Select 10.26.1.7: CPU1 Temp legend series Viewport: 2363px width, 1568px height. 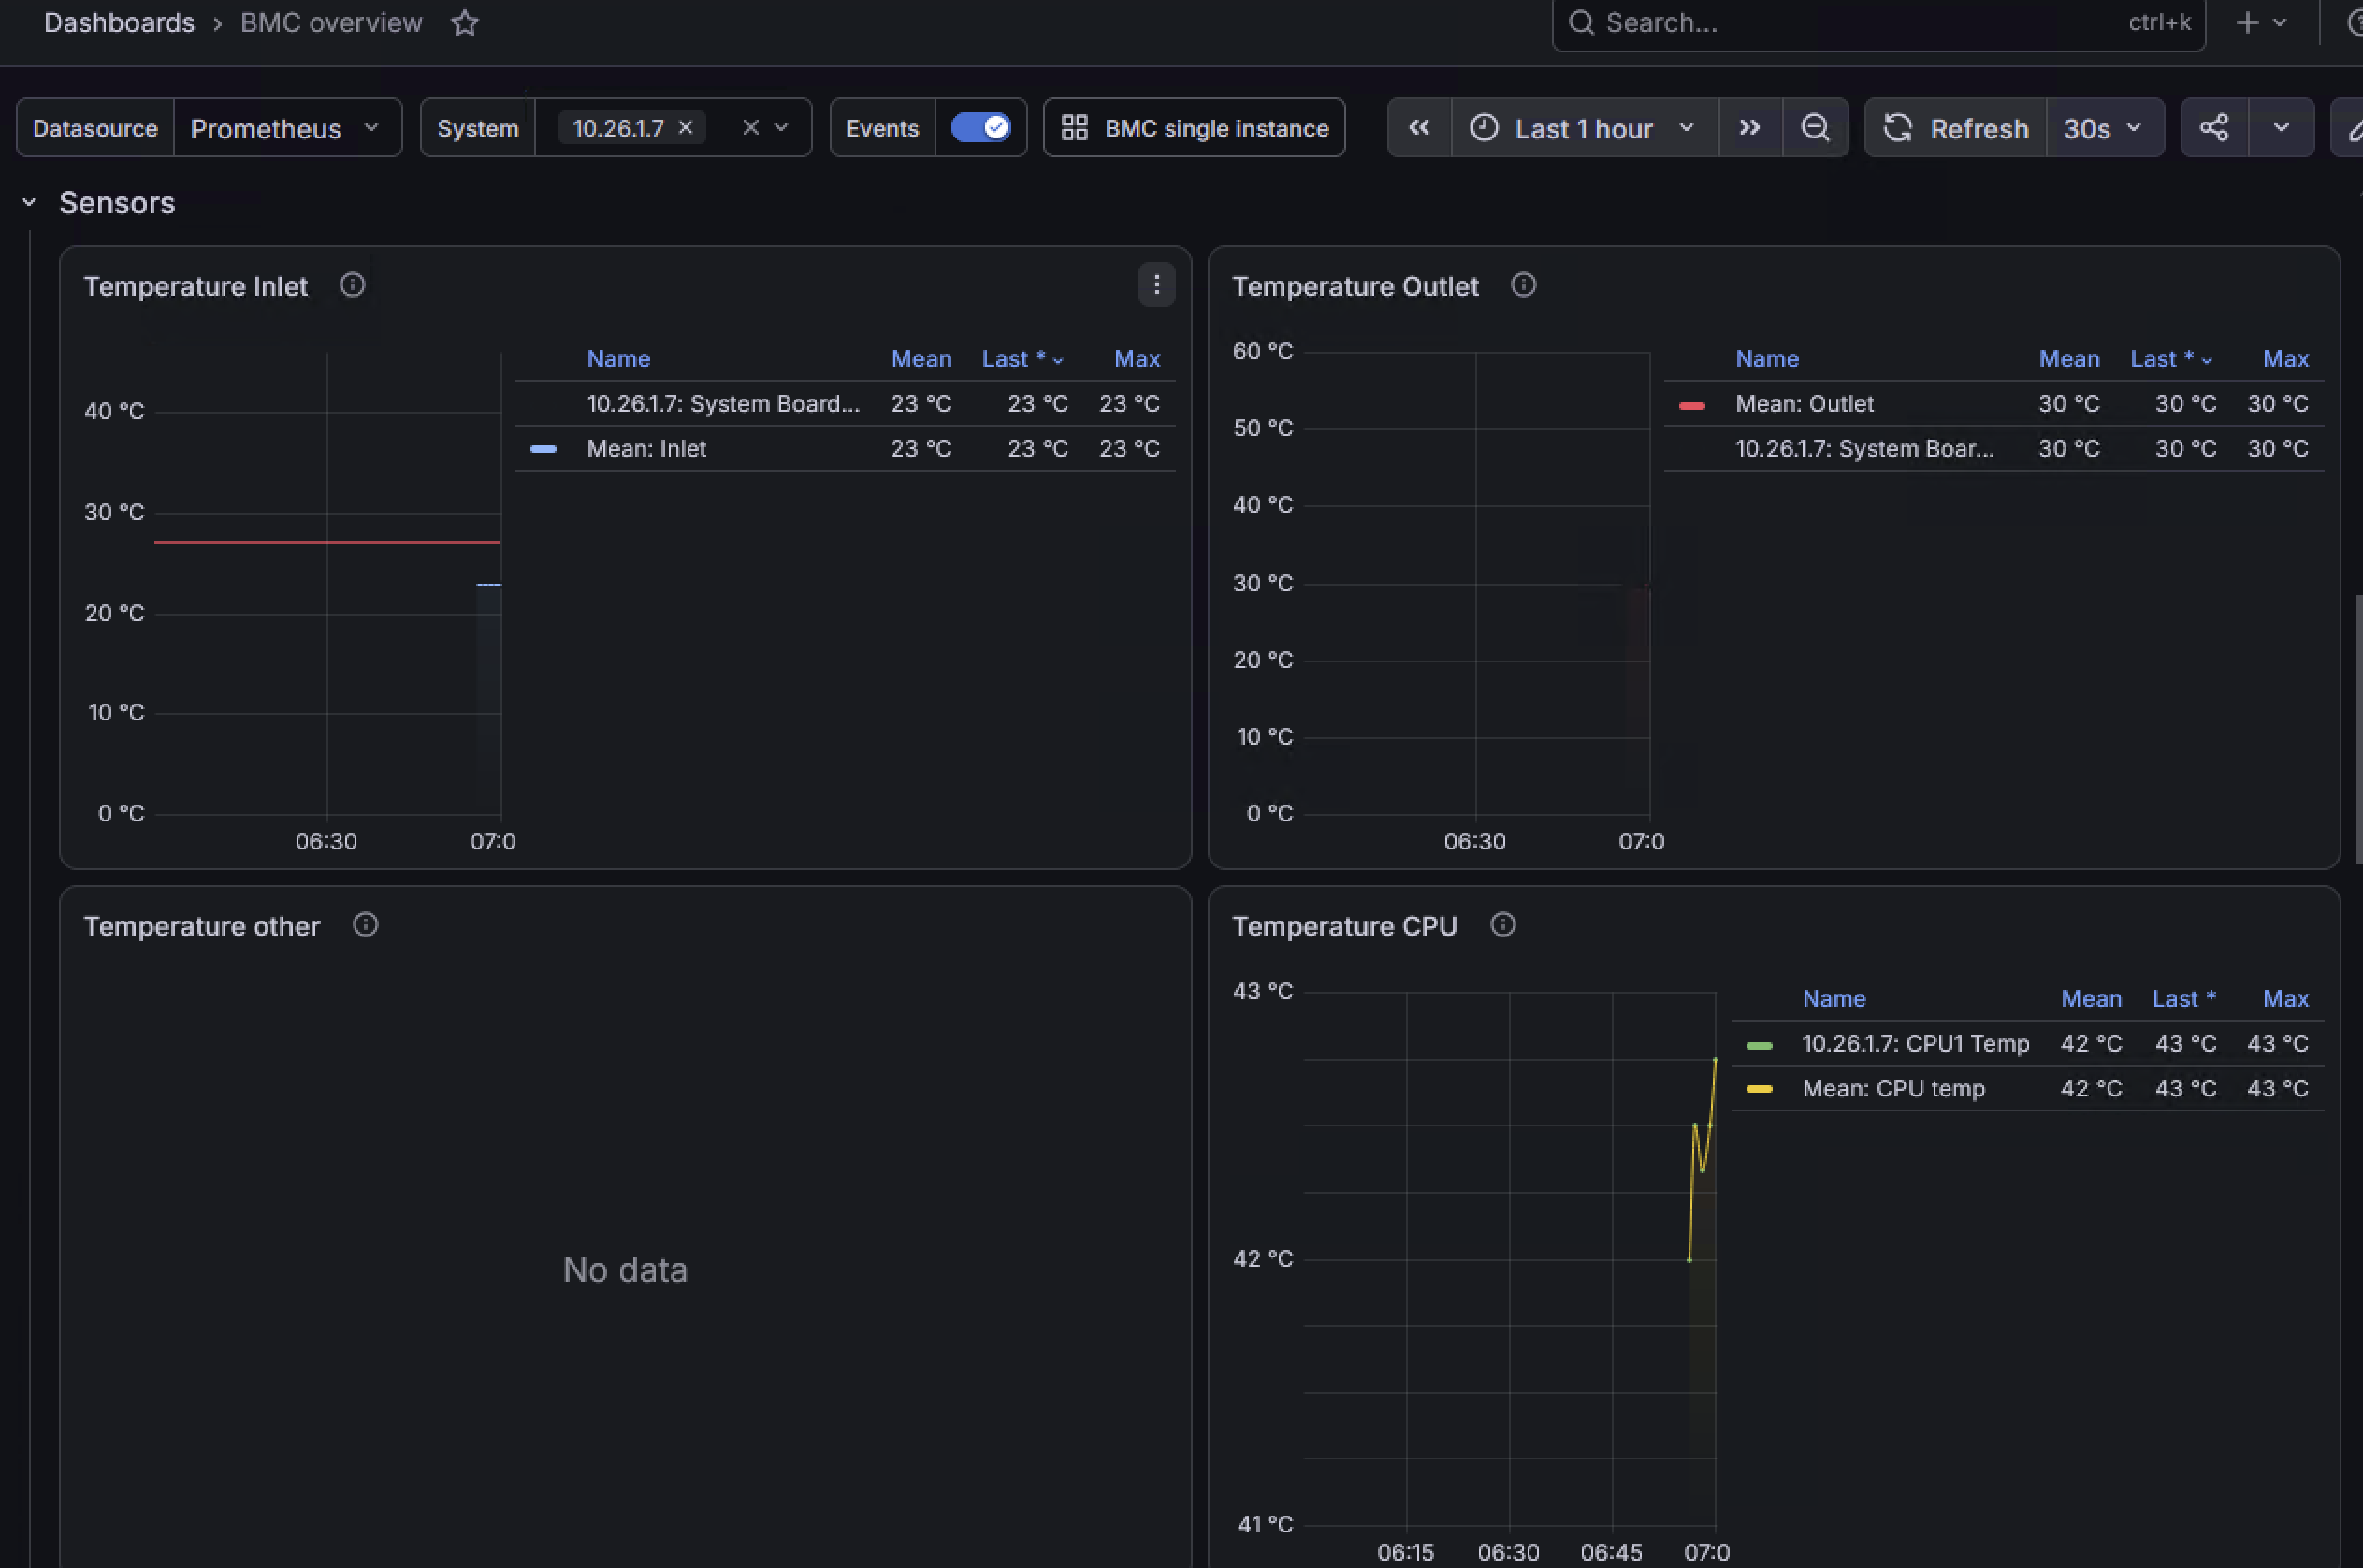point(1915,1043)
